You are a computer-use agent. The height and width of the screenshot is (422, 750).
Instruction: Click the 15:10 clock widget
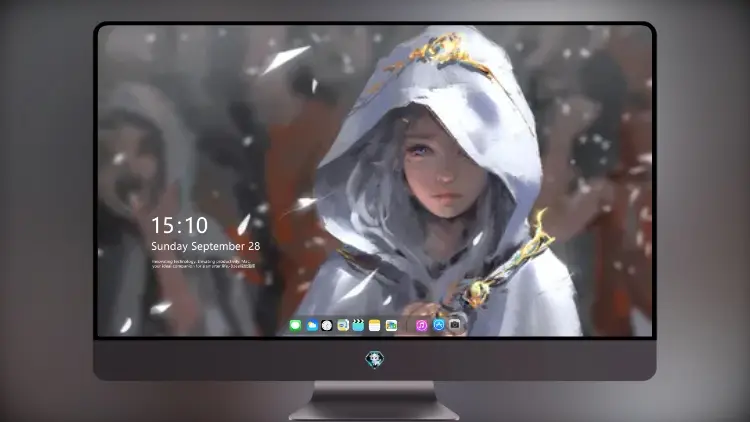(180, 225)
